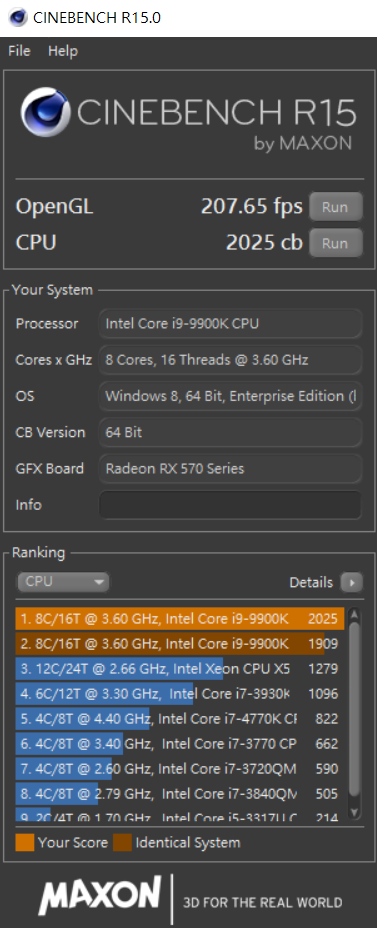Click the Processor field showing Intel Core i9-9900K
This screenshot has width=377, height=928.
point(230,324)
